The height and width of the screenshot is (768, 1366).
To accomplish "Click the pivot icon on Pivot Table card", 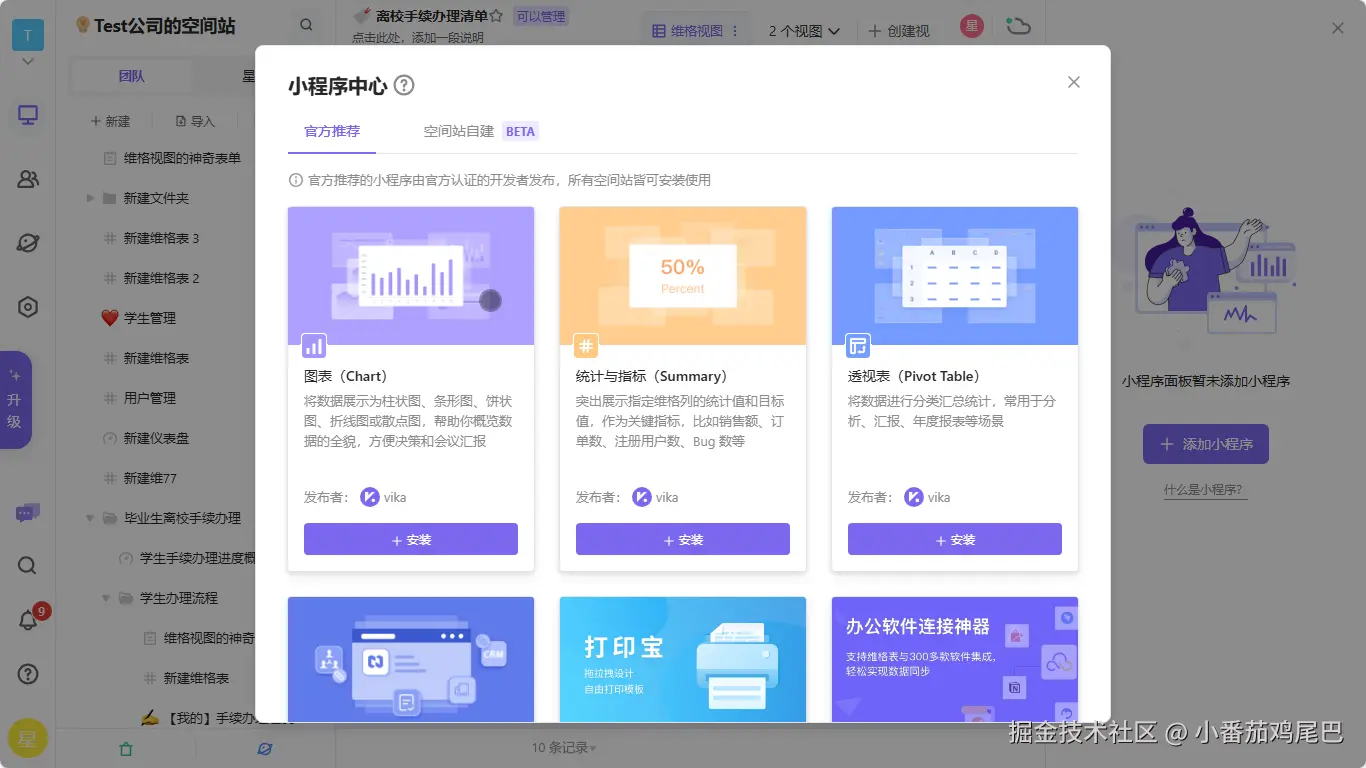I will 858,346.
